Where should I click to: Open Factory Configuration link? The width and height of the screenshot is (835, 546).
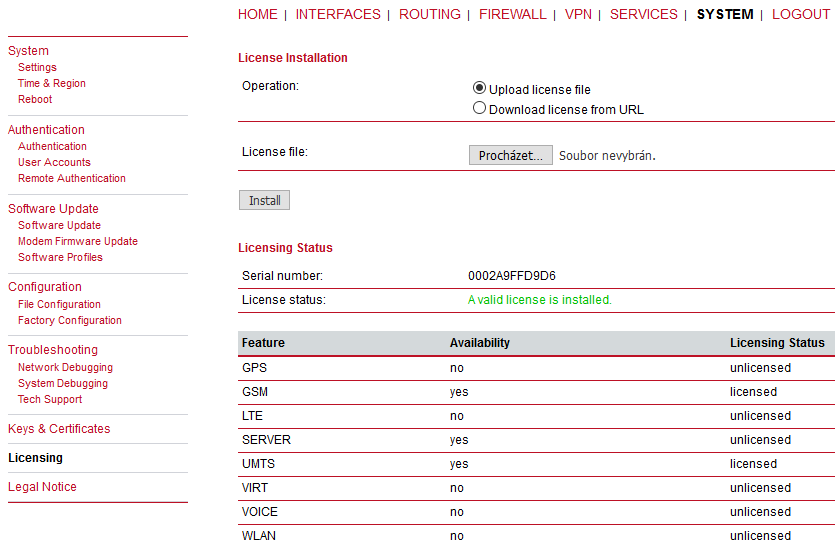point(70,320)
